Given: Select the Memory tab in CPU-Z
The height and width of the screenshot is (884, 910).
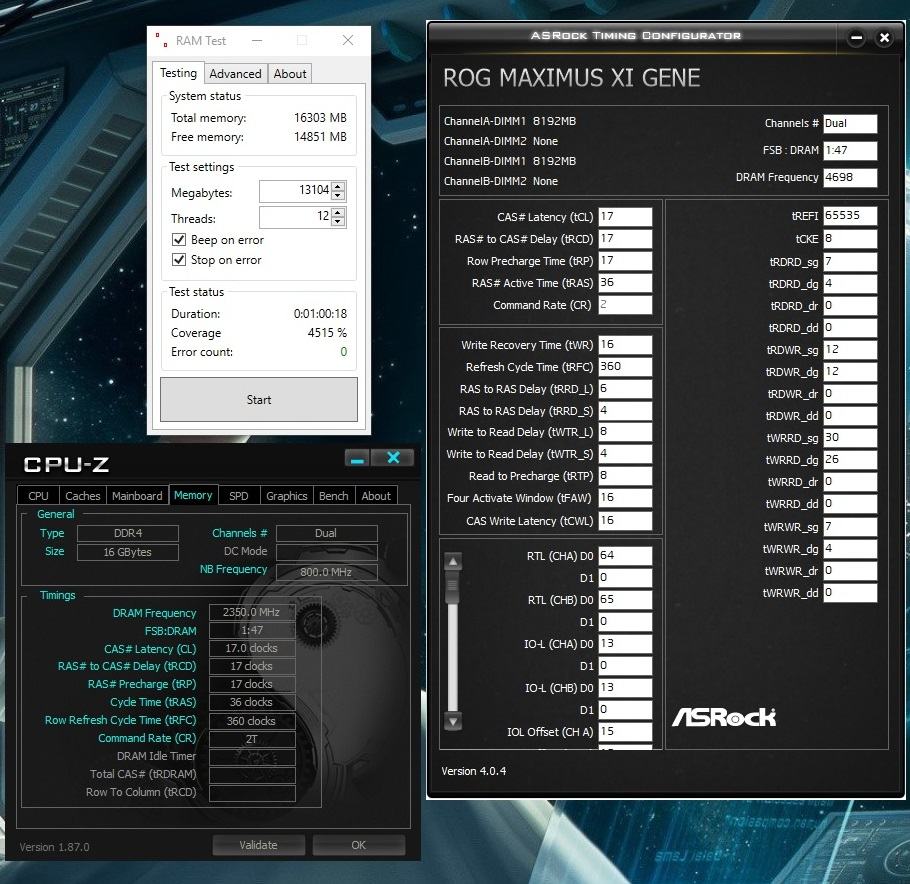Looking at the screenshot, I should tap(193, 495).
